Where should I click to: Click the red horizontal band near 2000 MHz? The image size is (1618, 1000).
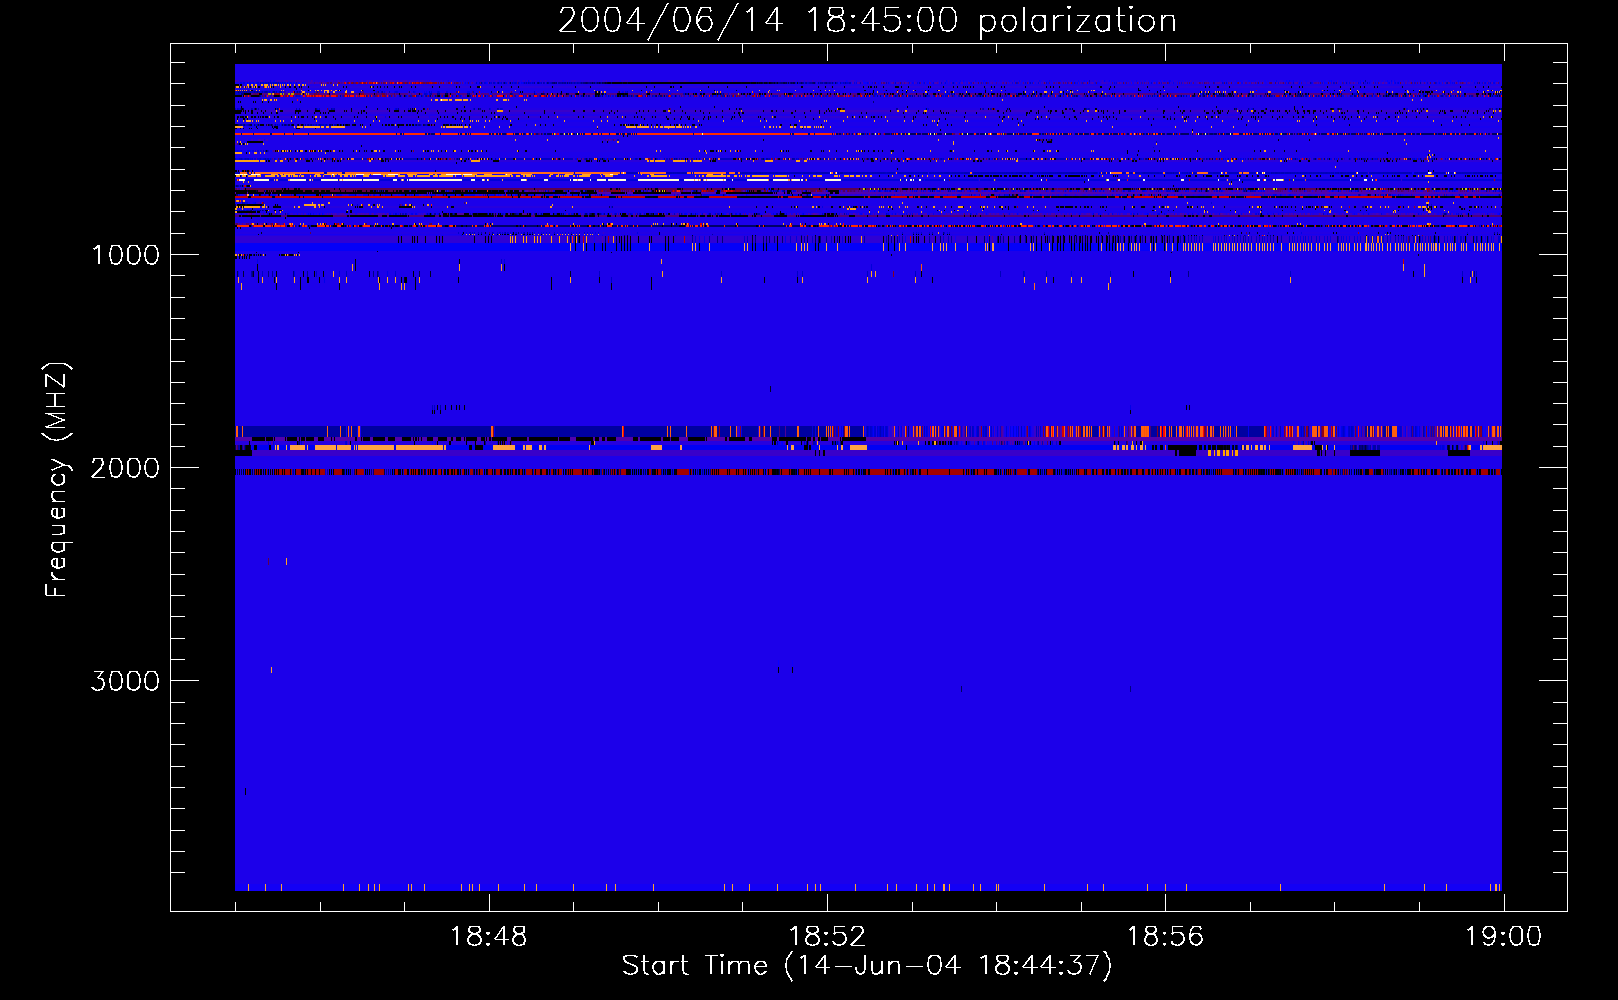868,472
